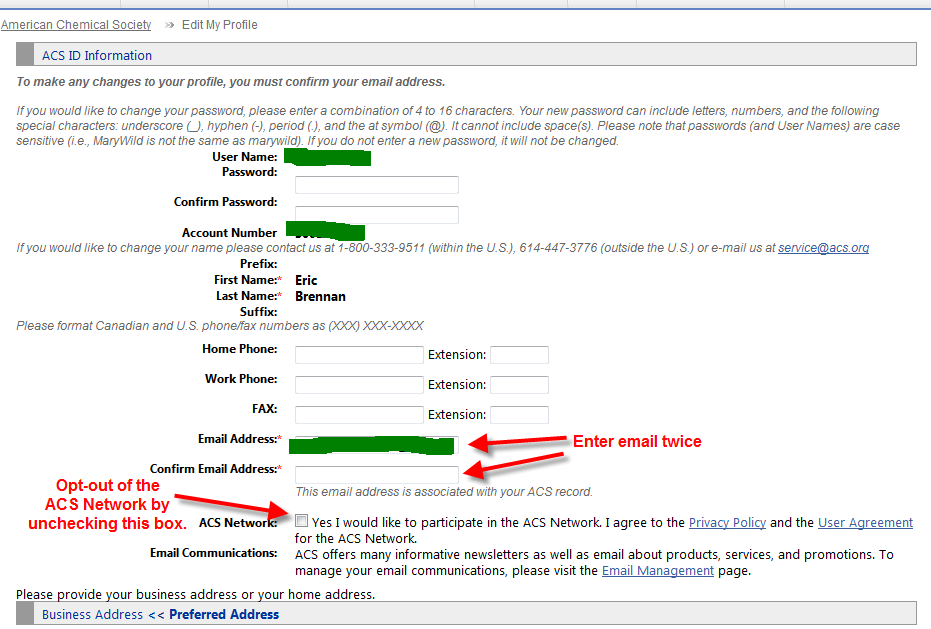Viewport: 931px width, 629px height.
Task: Click the Confirm Email Address field
Action: pyautogui.click(x=377, y=475)
